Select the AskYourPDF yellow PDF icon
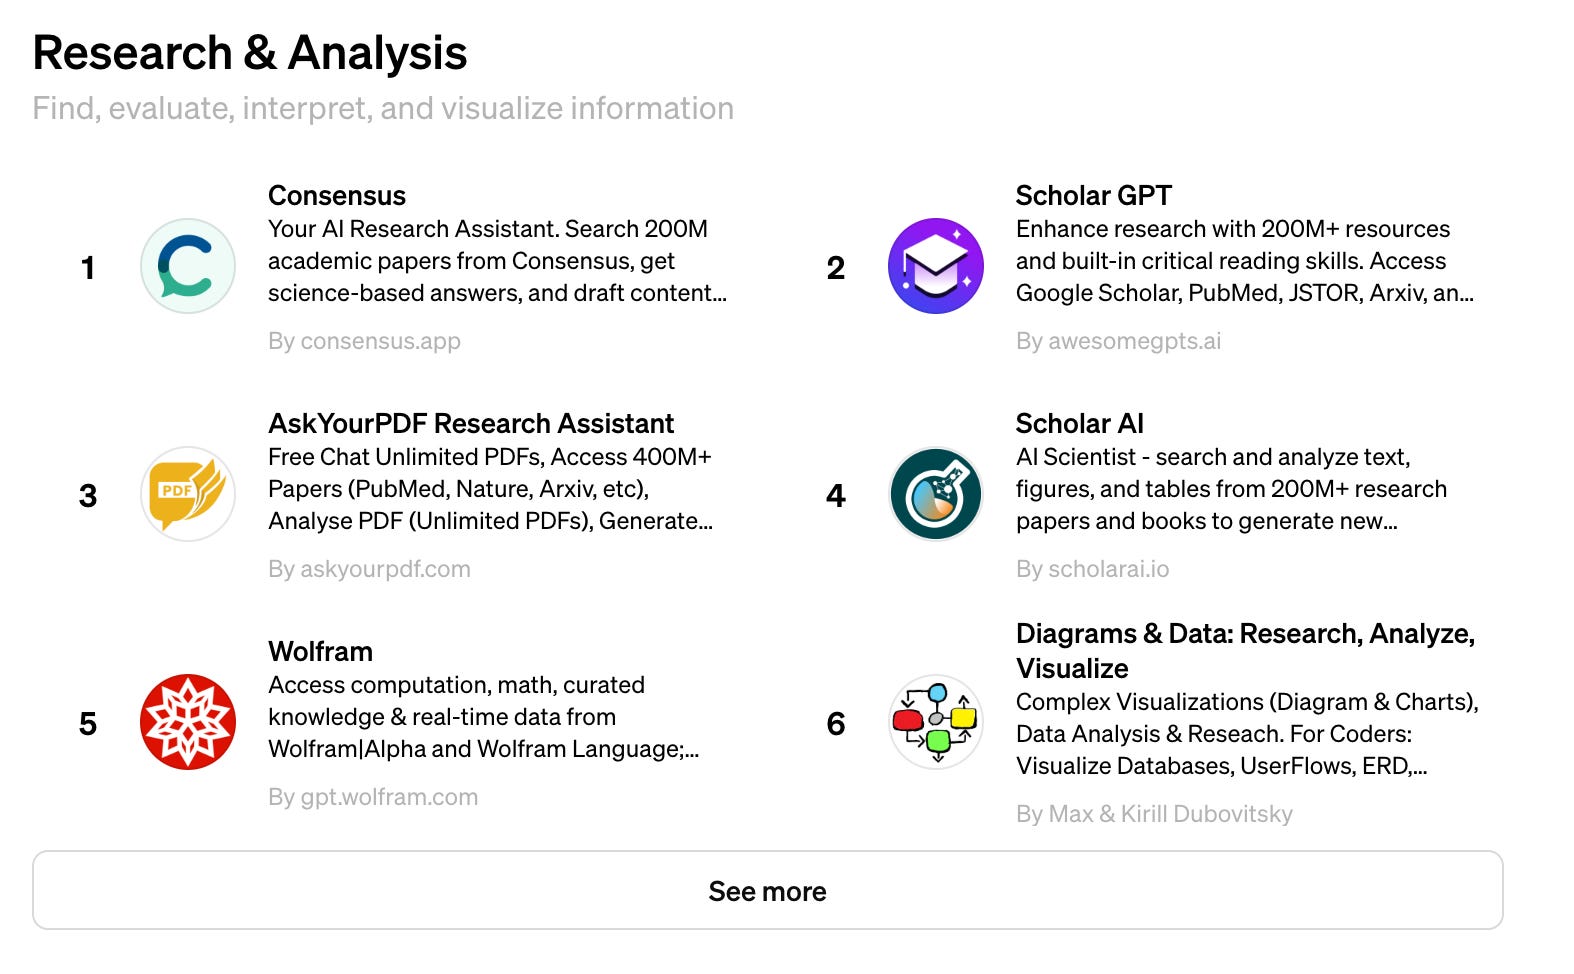 188,494
